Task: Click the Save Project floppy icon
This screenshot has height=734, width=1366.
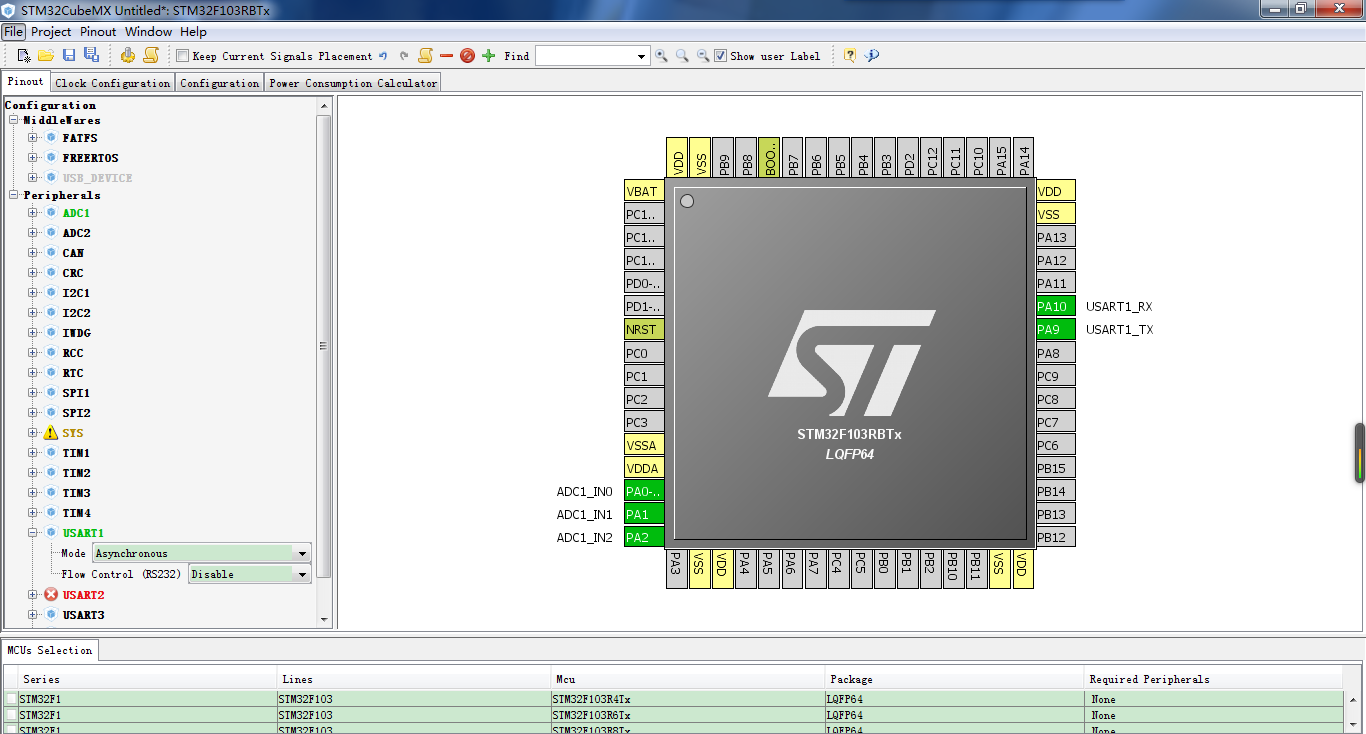Action: pyautogui.click(x=69, y=56)
